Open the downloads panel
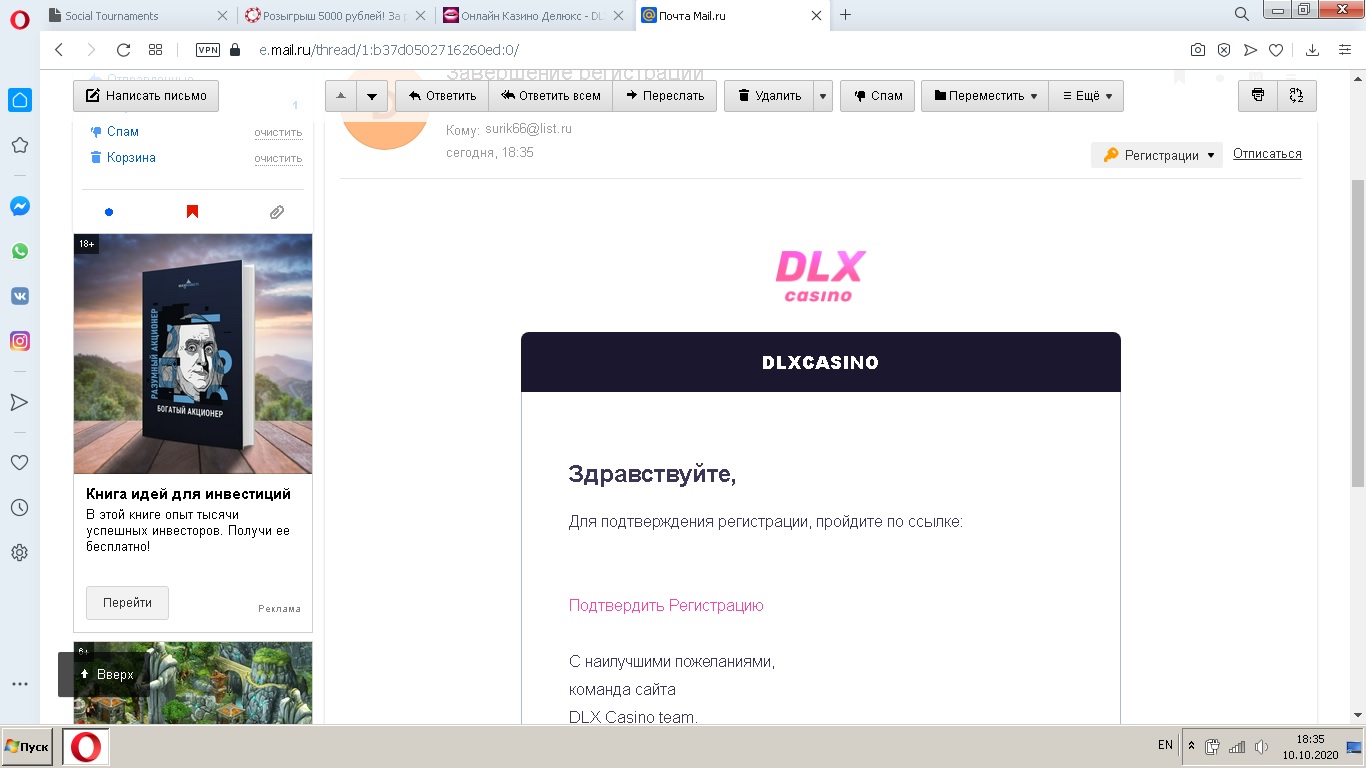This screenshot has width=1366, height=768. (x=1313, y=50)
